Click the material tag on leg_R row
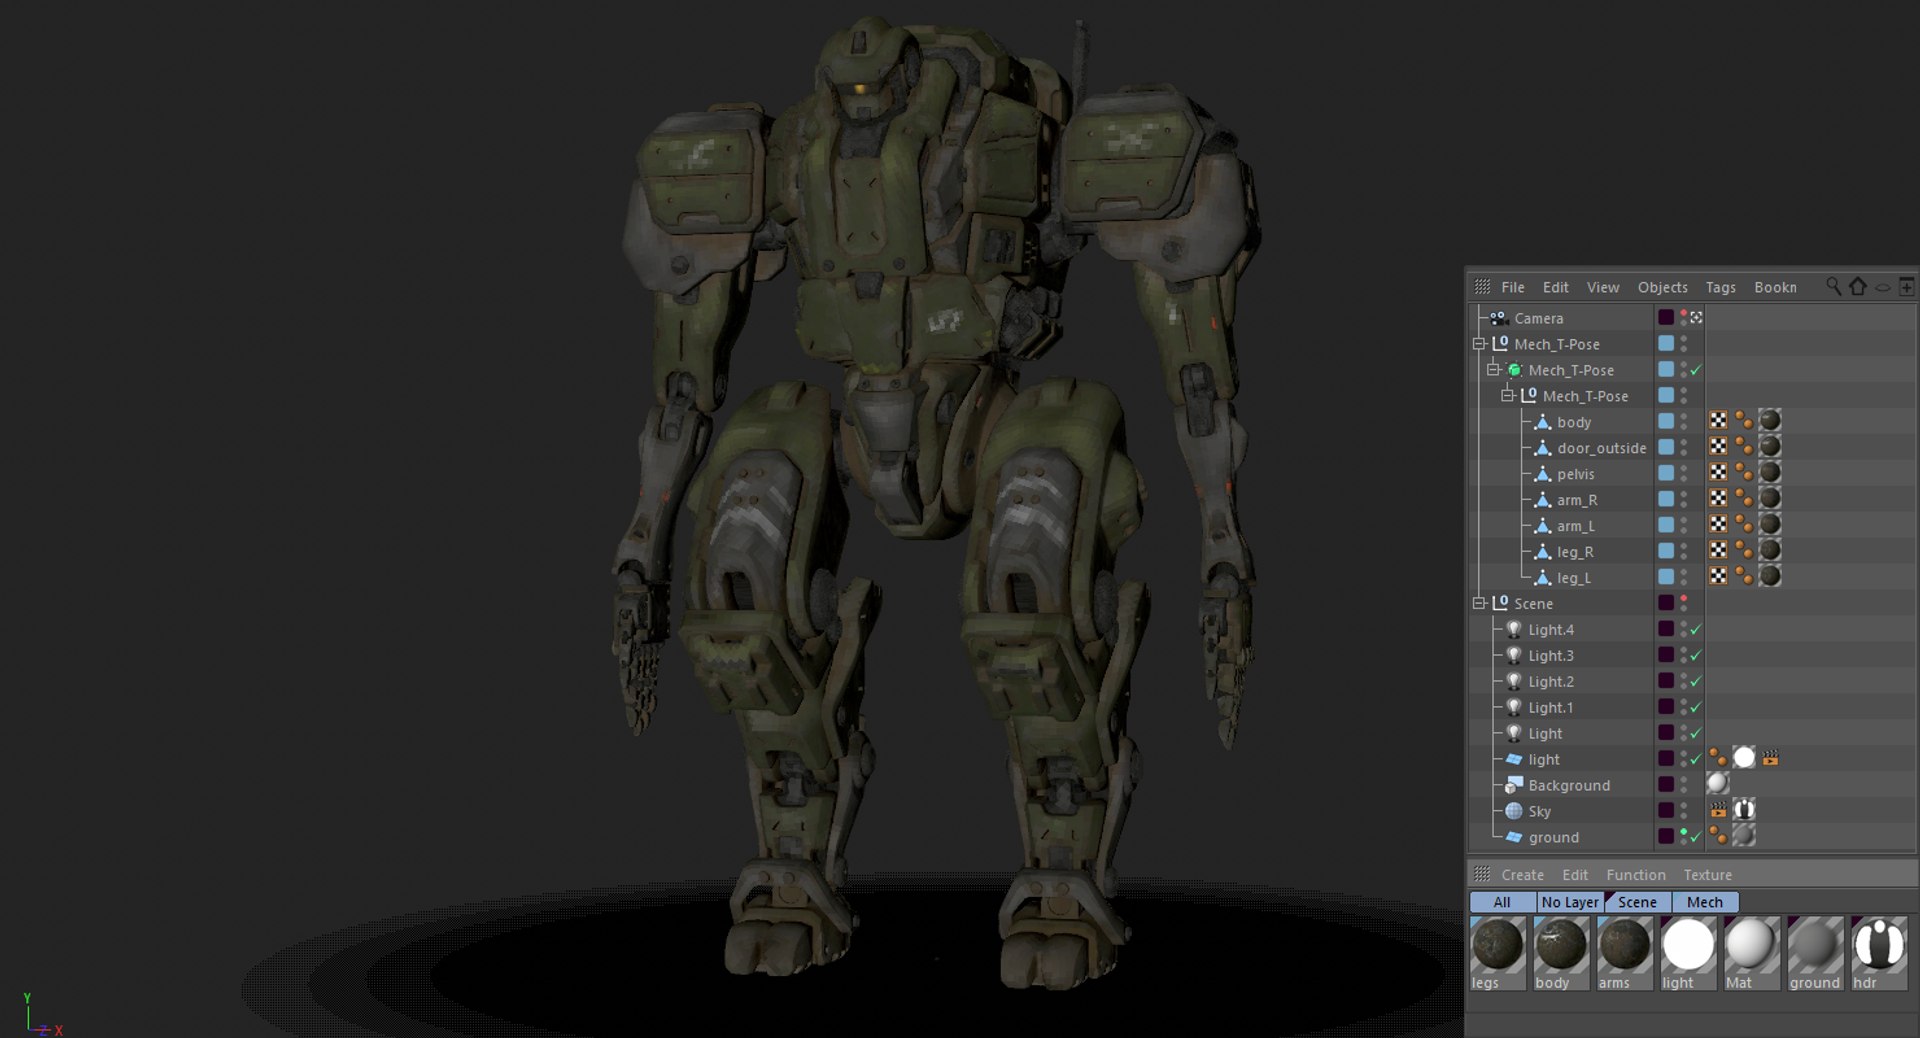1920x1038 pixels. pos(1769,550)
